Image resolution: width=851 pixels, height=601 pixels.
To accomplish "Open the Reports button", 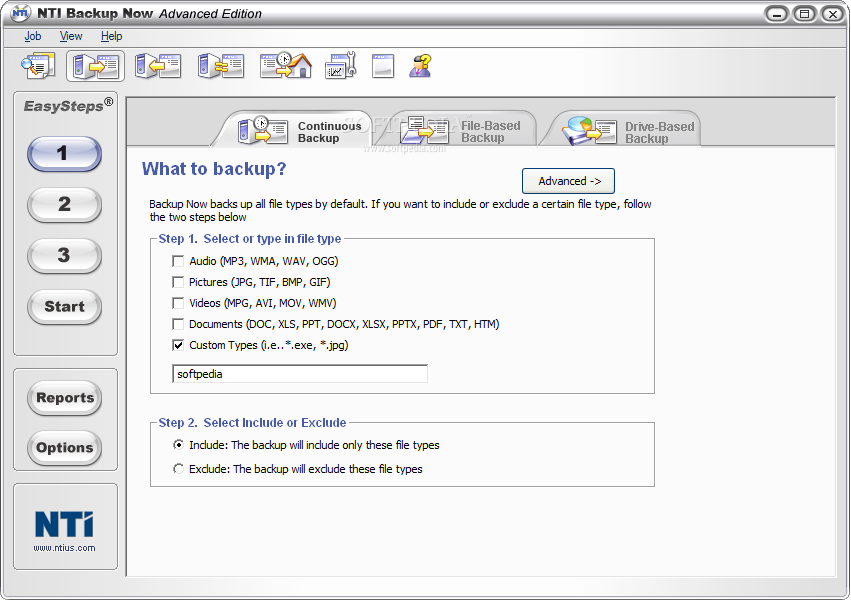I will click(64, 398).
